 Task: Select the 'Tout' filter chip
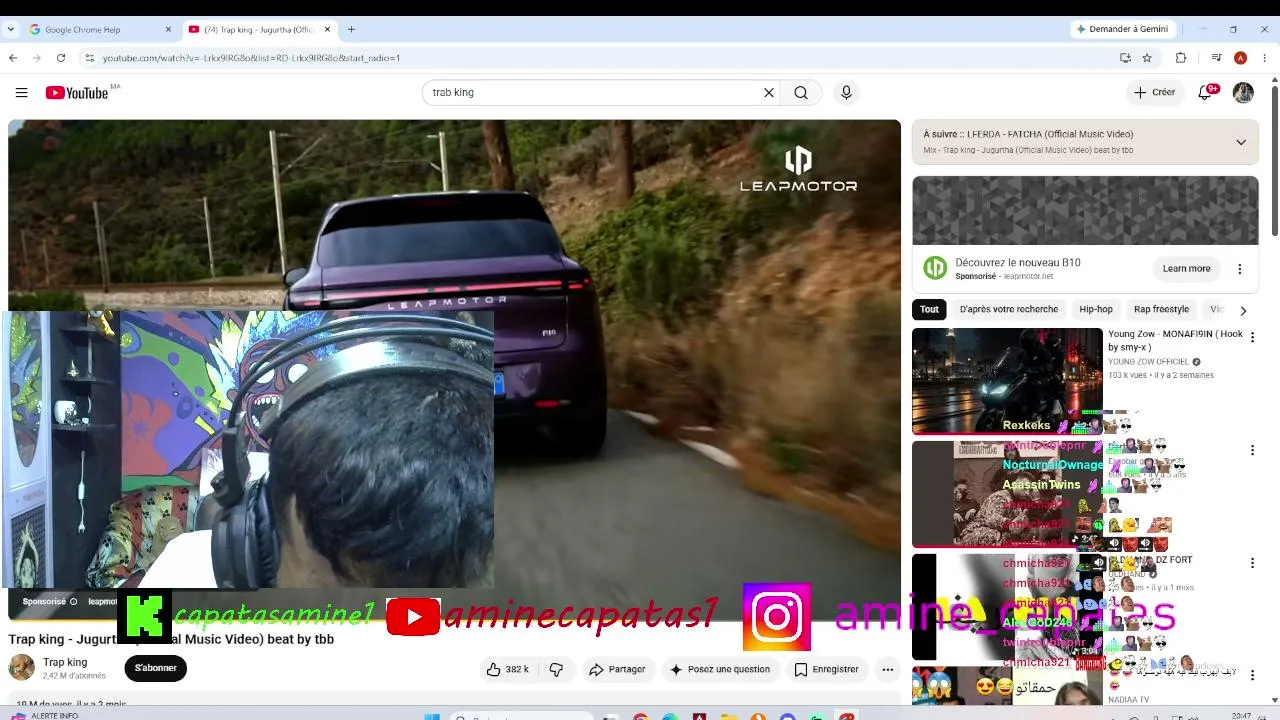point(929,310)
